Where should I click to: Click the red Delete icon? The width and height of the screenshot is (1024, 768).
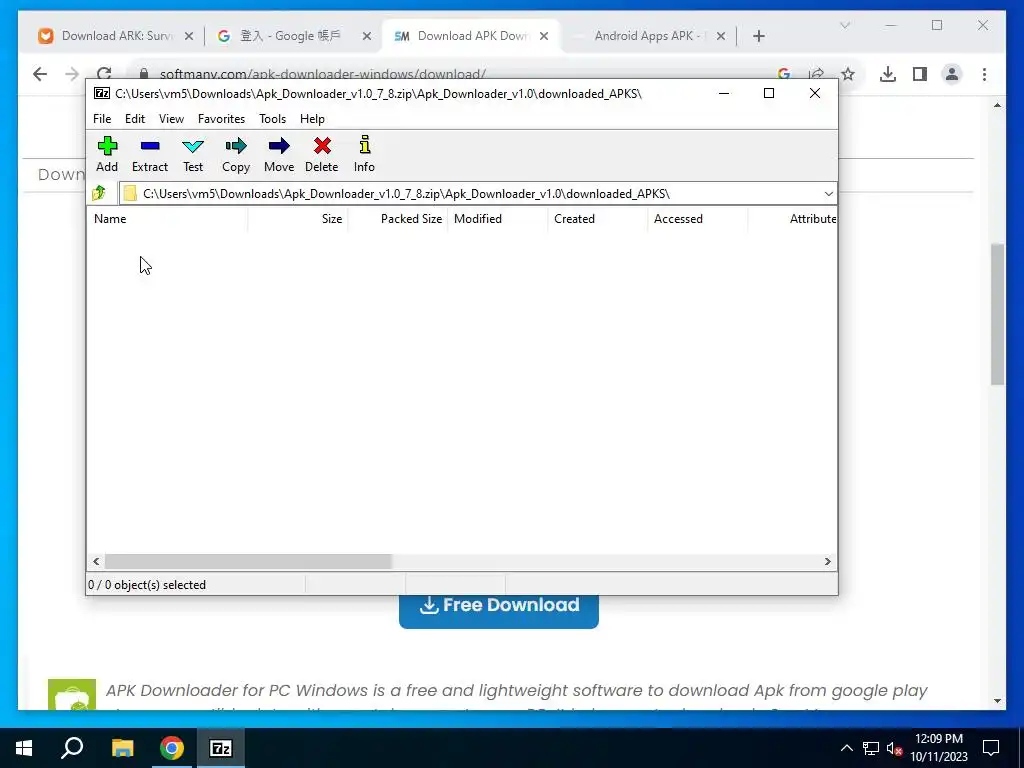(x=322, y=146)
